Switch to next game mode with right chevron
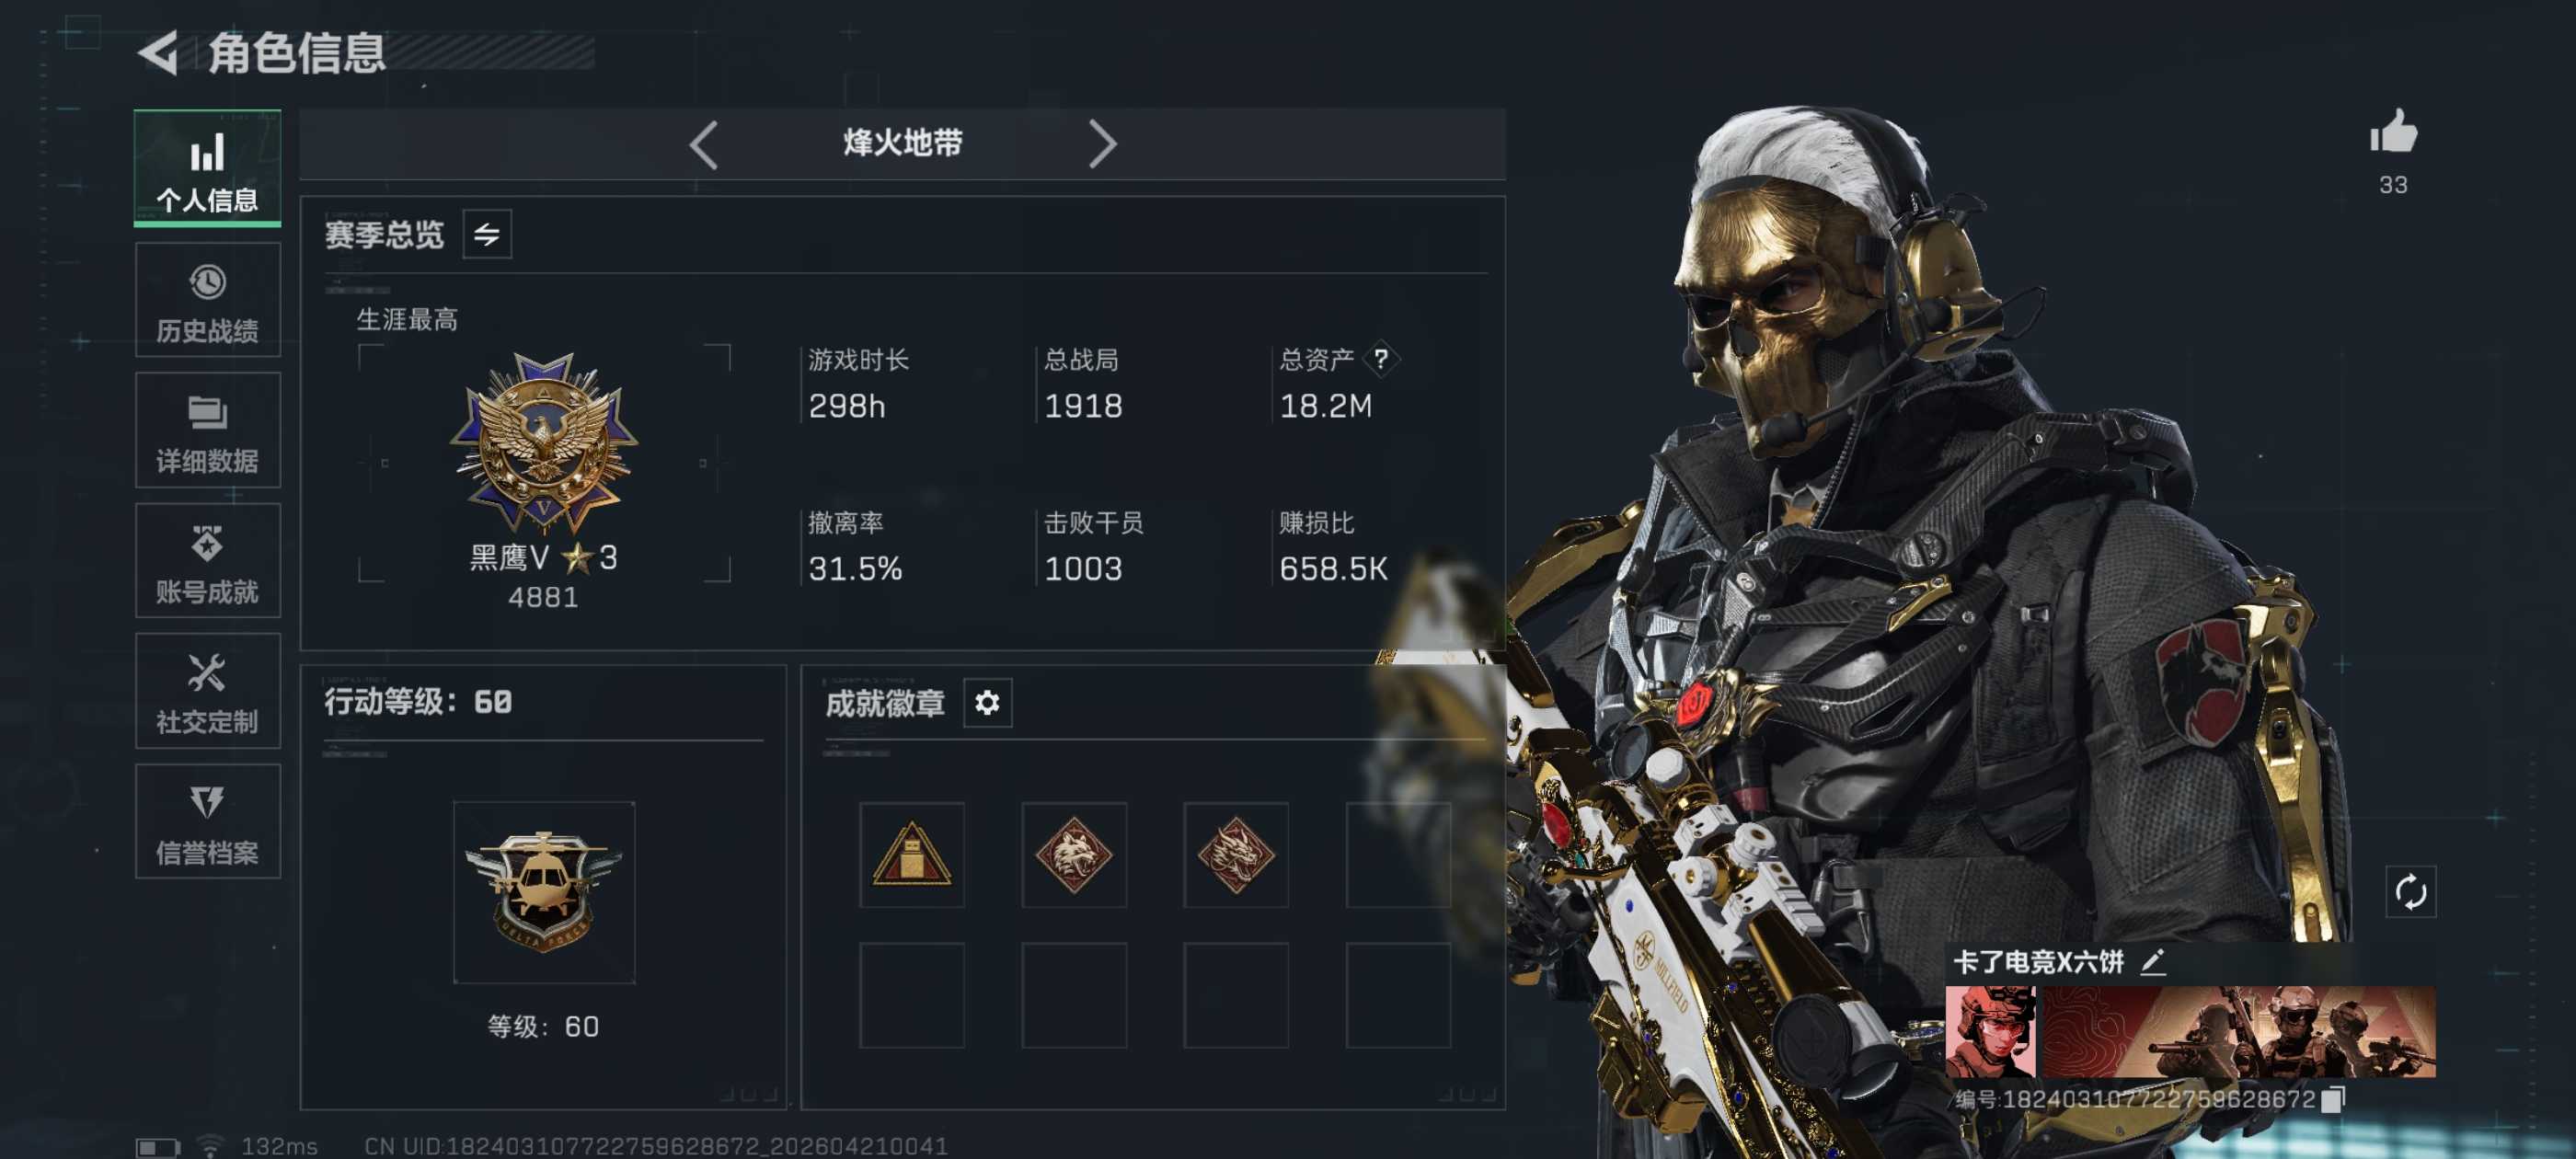This screenshot has width=2576, height=1159. coord(1101,145)
